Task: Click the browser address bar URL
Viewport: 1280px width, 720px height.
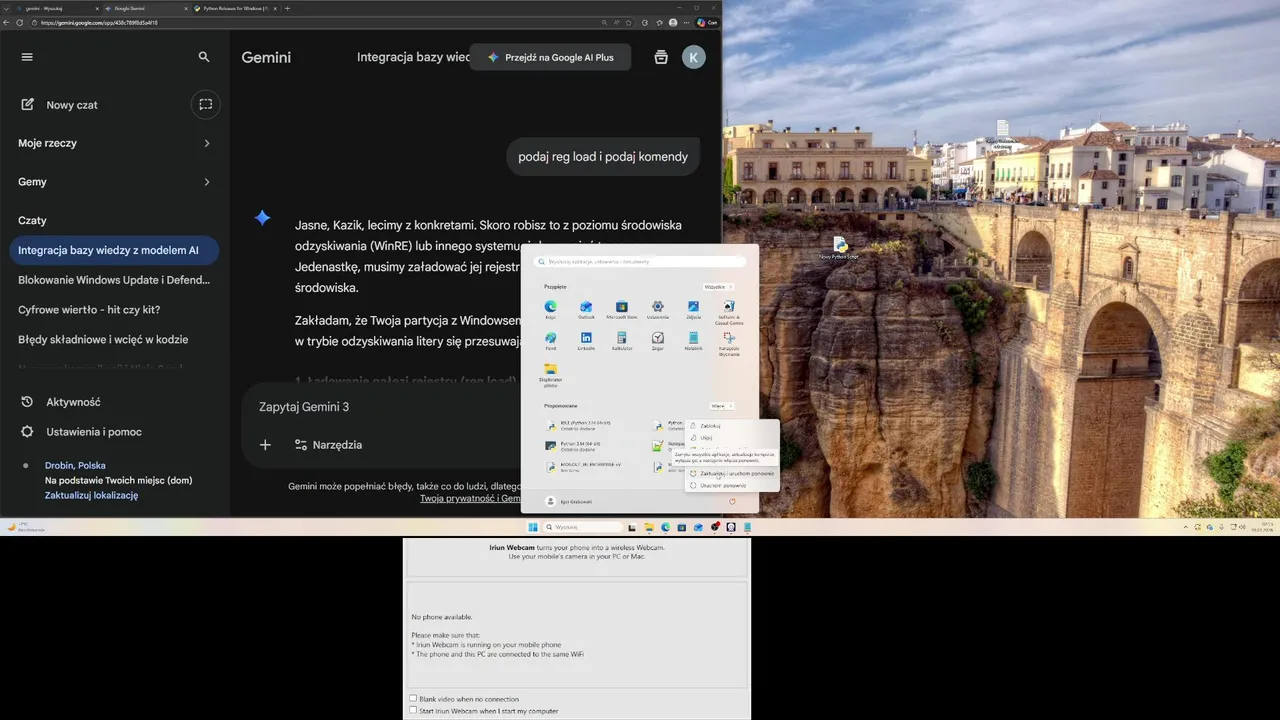Action: point(100,22)
